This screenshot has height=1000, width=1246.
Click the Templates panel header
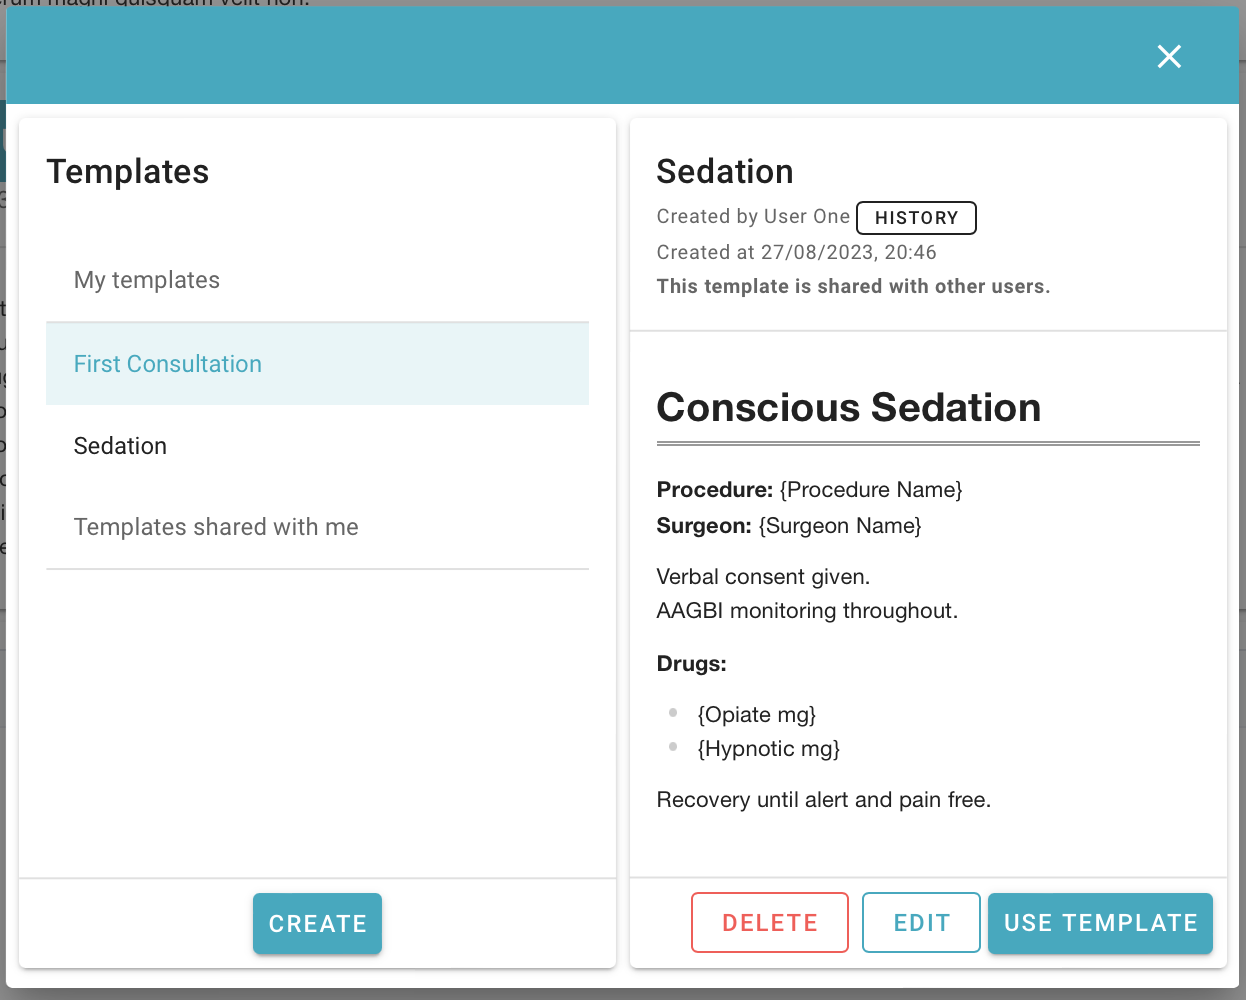[128, 171]
